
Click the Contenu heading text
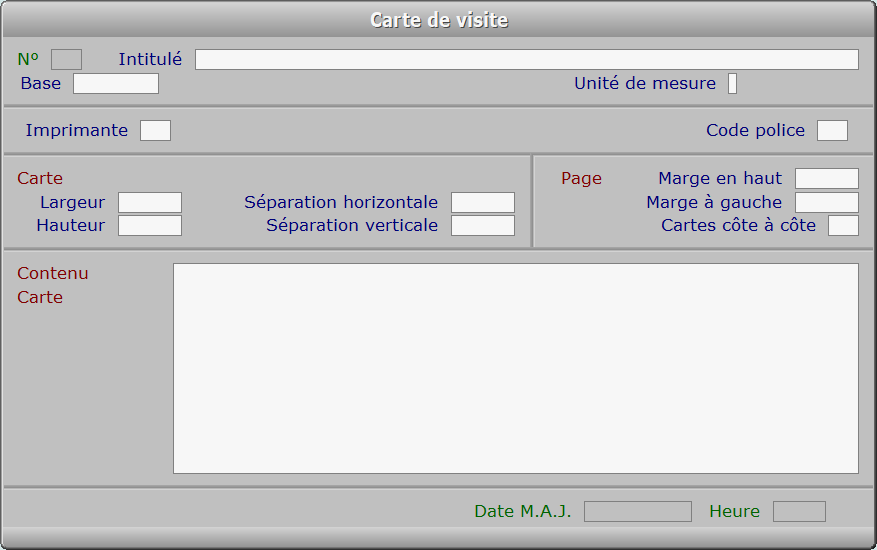click(53, 273)
